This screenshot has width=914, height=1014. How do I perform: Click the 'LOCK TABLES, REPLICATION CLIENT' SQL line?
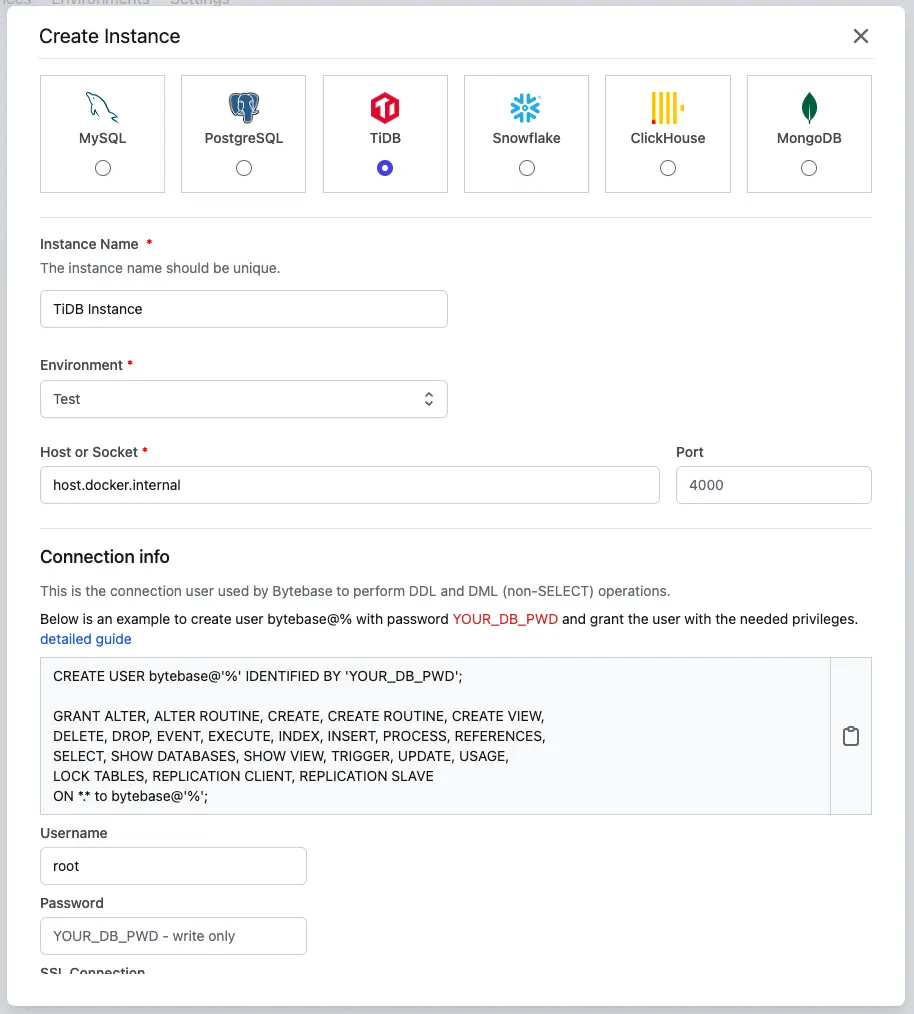243,776
